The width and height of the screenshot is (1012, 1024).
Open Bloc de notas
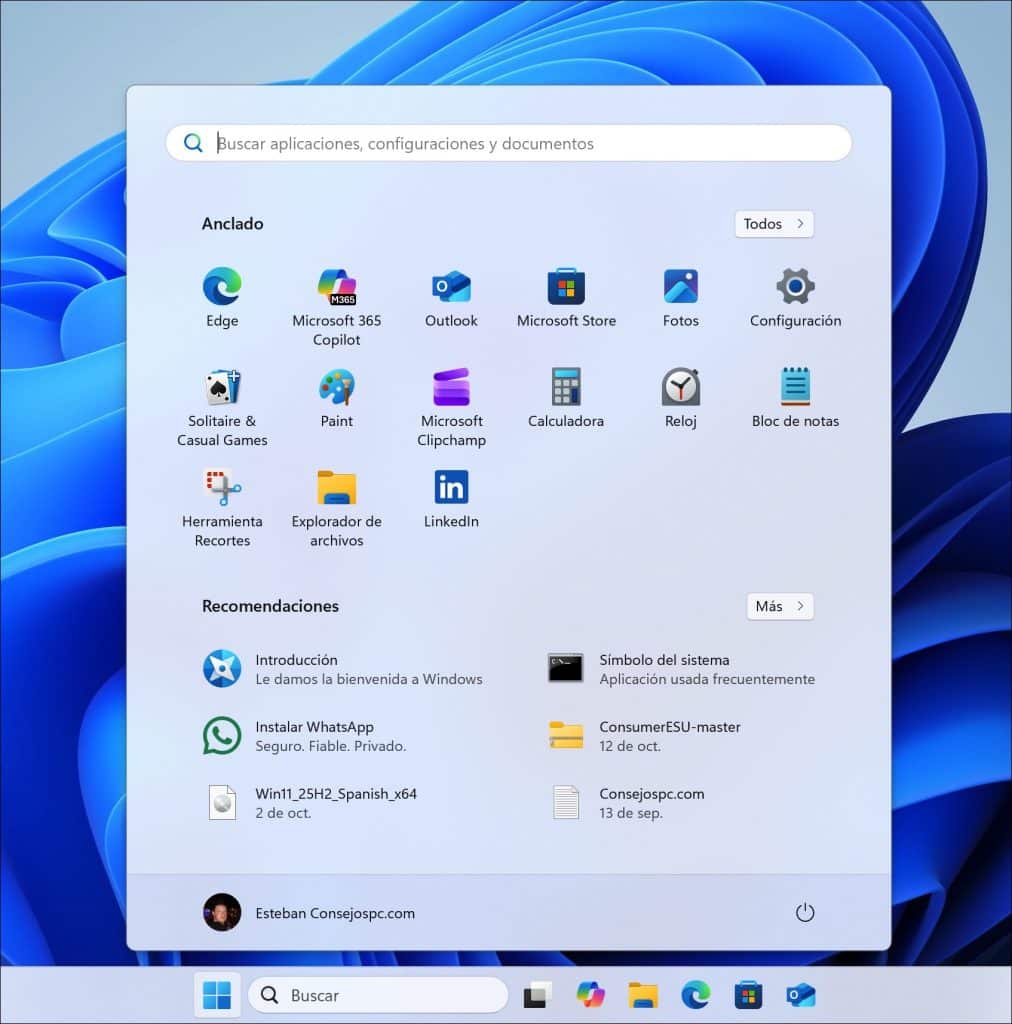pyautogui.click(x=795, y=390)
